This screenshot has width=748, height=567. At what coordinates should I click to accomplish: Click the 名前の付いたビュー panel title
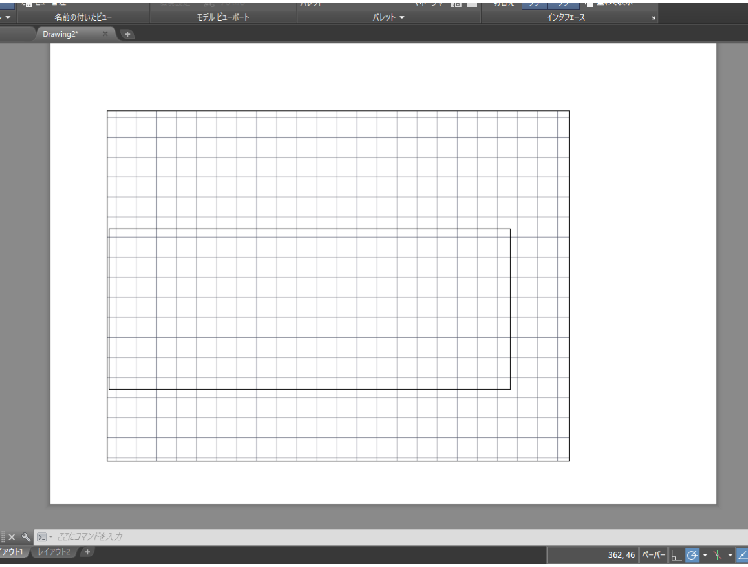83,17
